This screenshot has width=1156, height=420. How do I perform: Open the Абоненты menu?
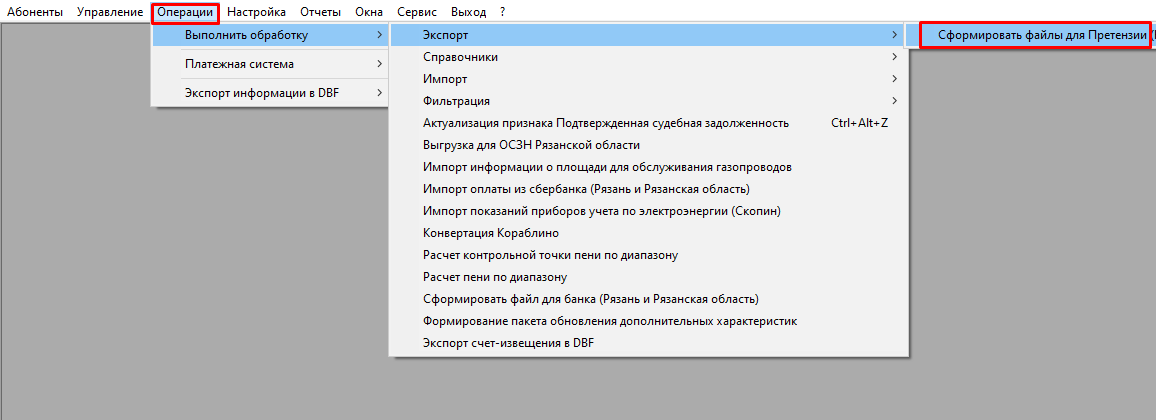[35, 12]
